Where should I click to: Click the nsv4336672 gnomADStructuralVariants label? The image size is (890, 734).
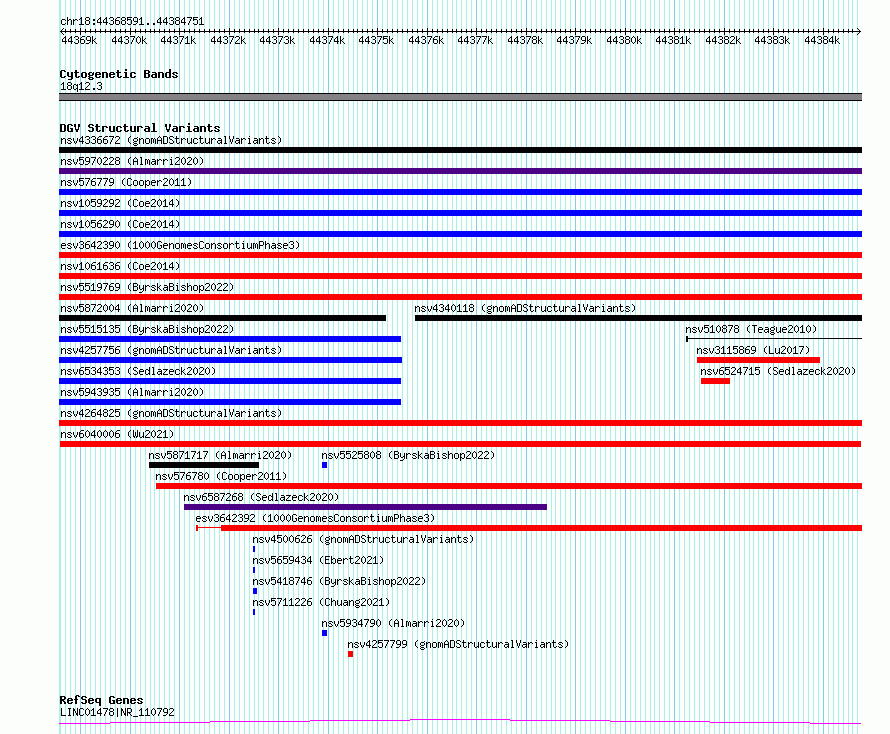pyautogui.click(x=171, y=140)
